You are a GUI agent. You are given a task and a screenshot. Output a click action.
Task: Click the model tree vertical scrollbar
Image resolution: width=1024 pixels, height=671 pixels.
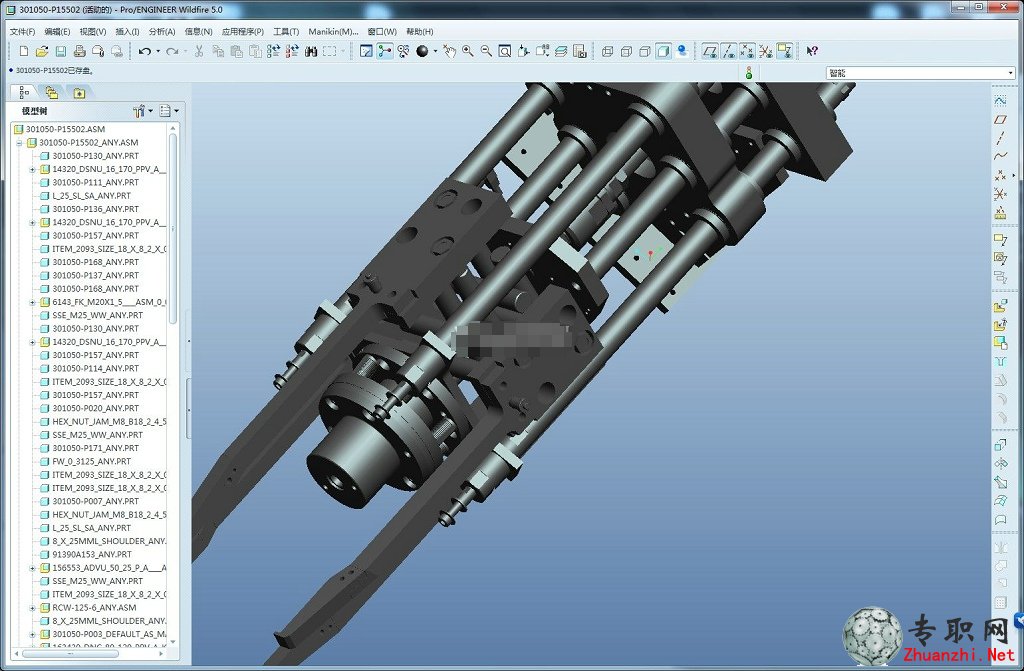coord(173,229)
